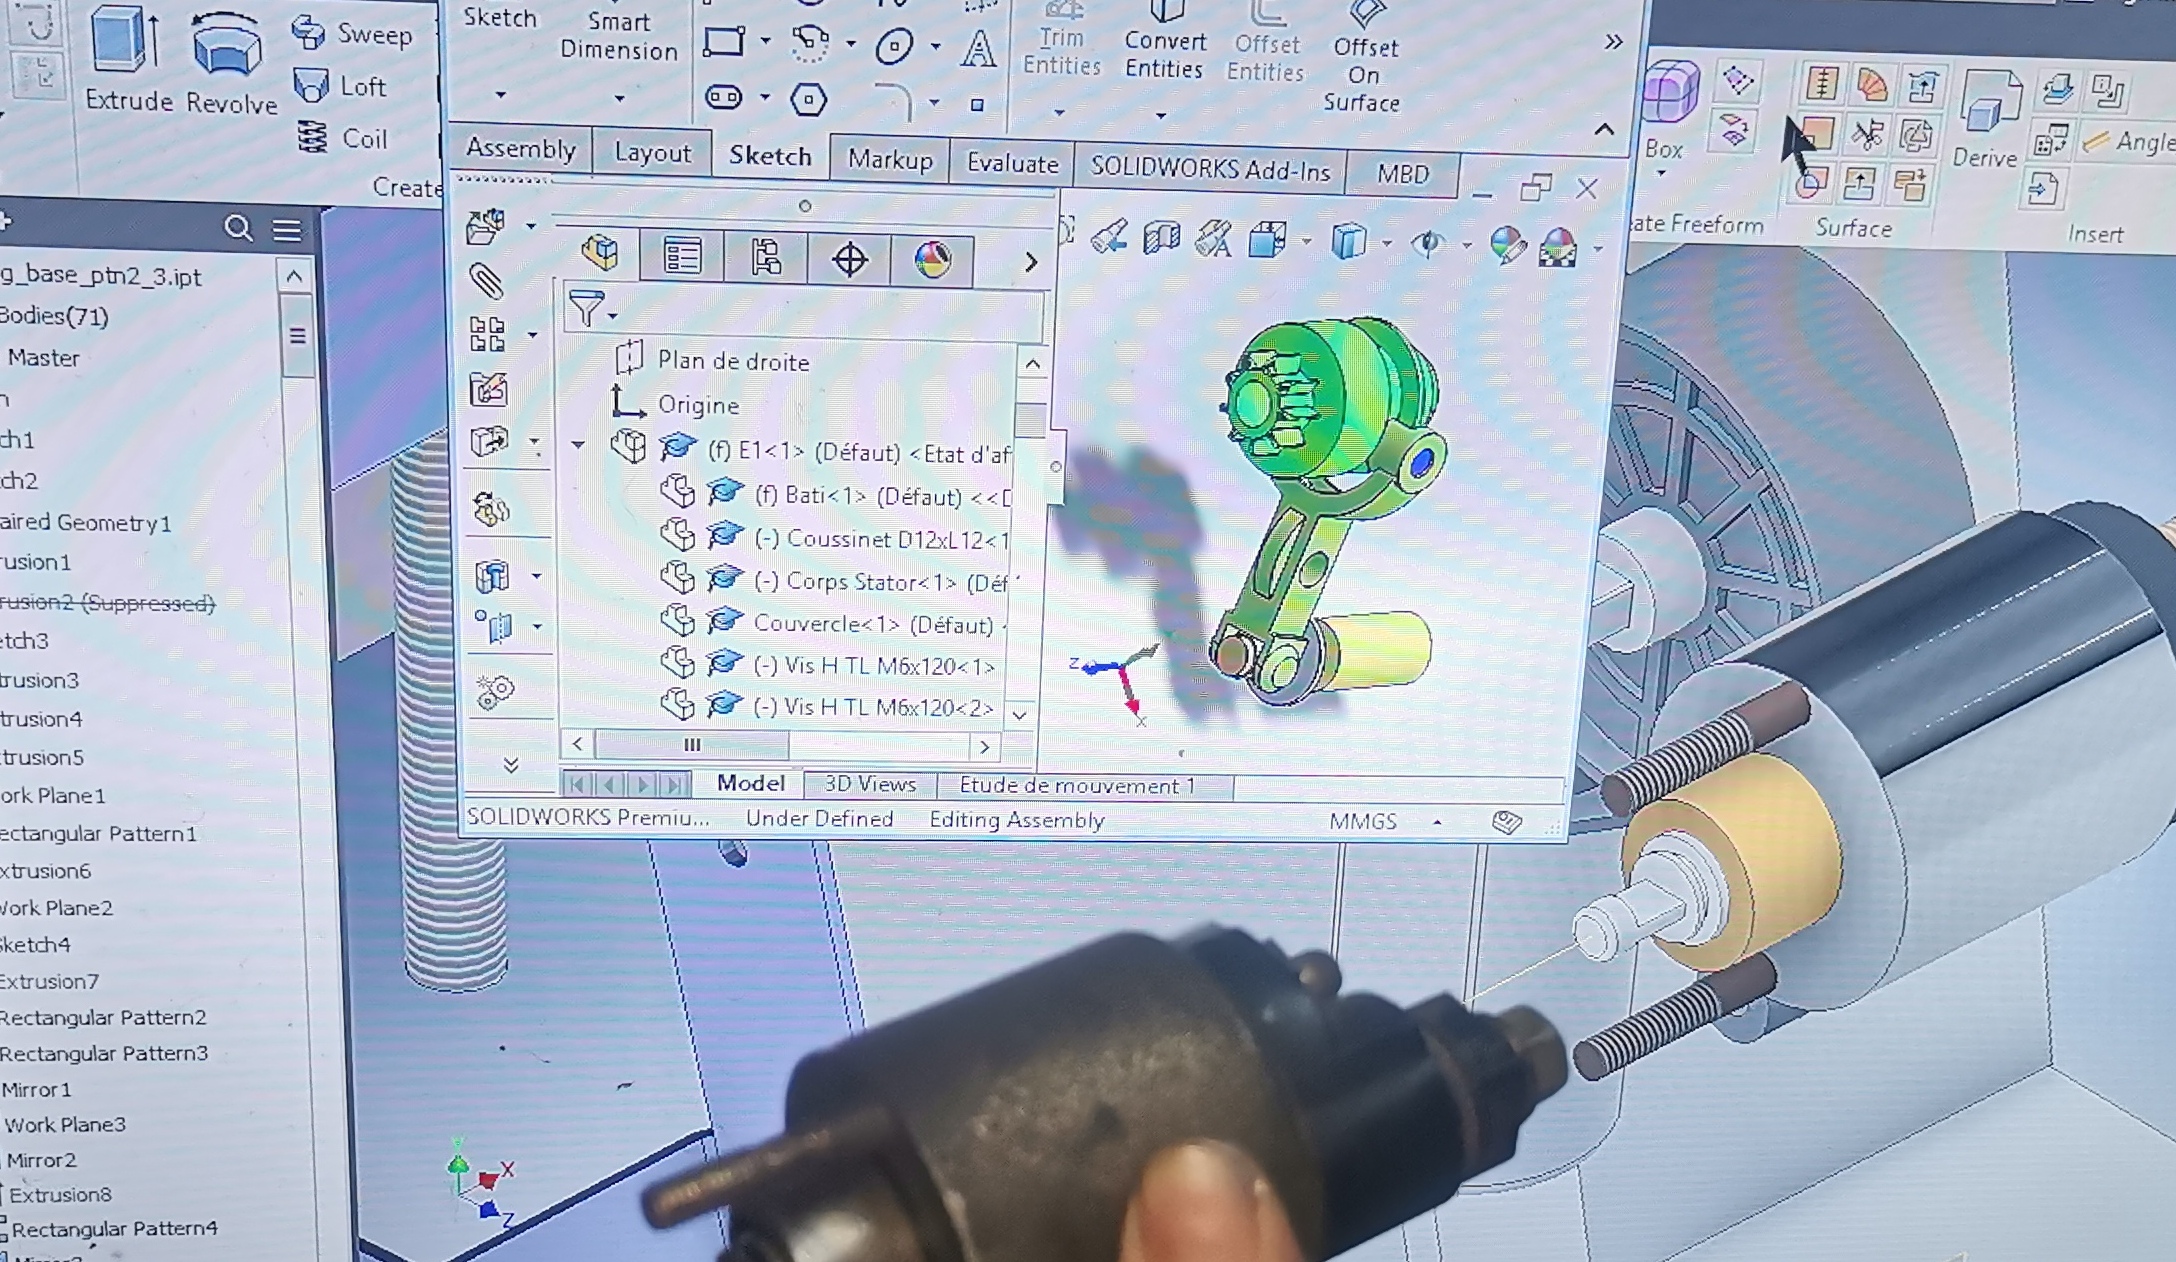The height and width of the screenshot is (1262, 2176).
Task: Click the paperclip attachment icon
Action: [x=487, y=282]
